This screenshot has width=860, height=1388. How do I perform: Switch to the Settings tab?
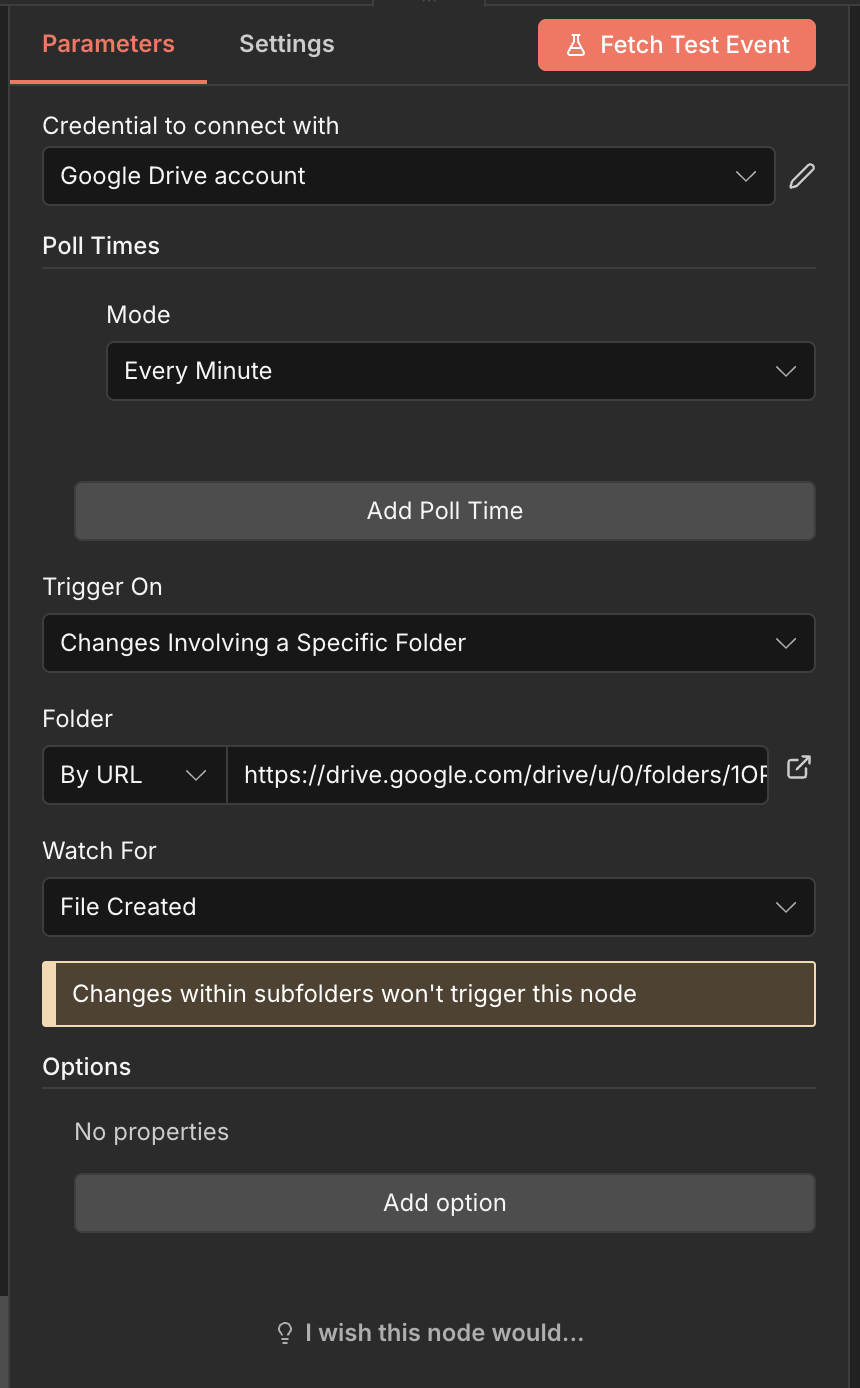coord(286,44)
